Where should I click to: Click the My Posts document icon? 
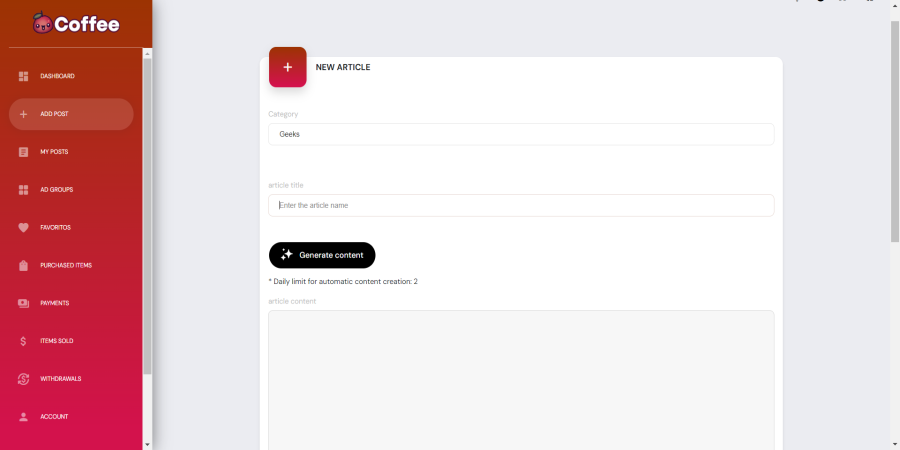click(24, 152)
